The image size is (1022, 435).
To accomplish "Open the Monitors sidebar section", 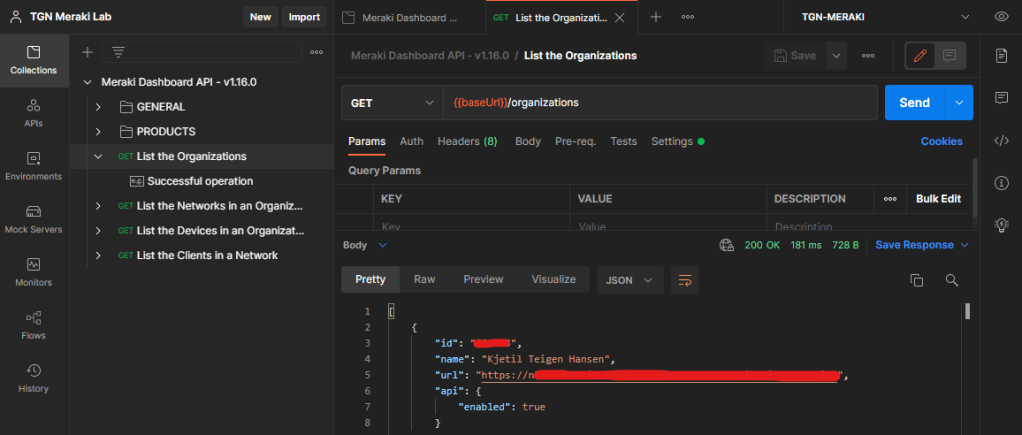I will (x=33, y=271).
